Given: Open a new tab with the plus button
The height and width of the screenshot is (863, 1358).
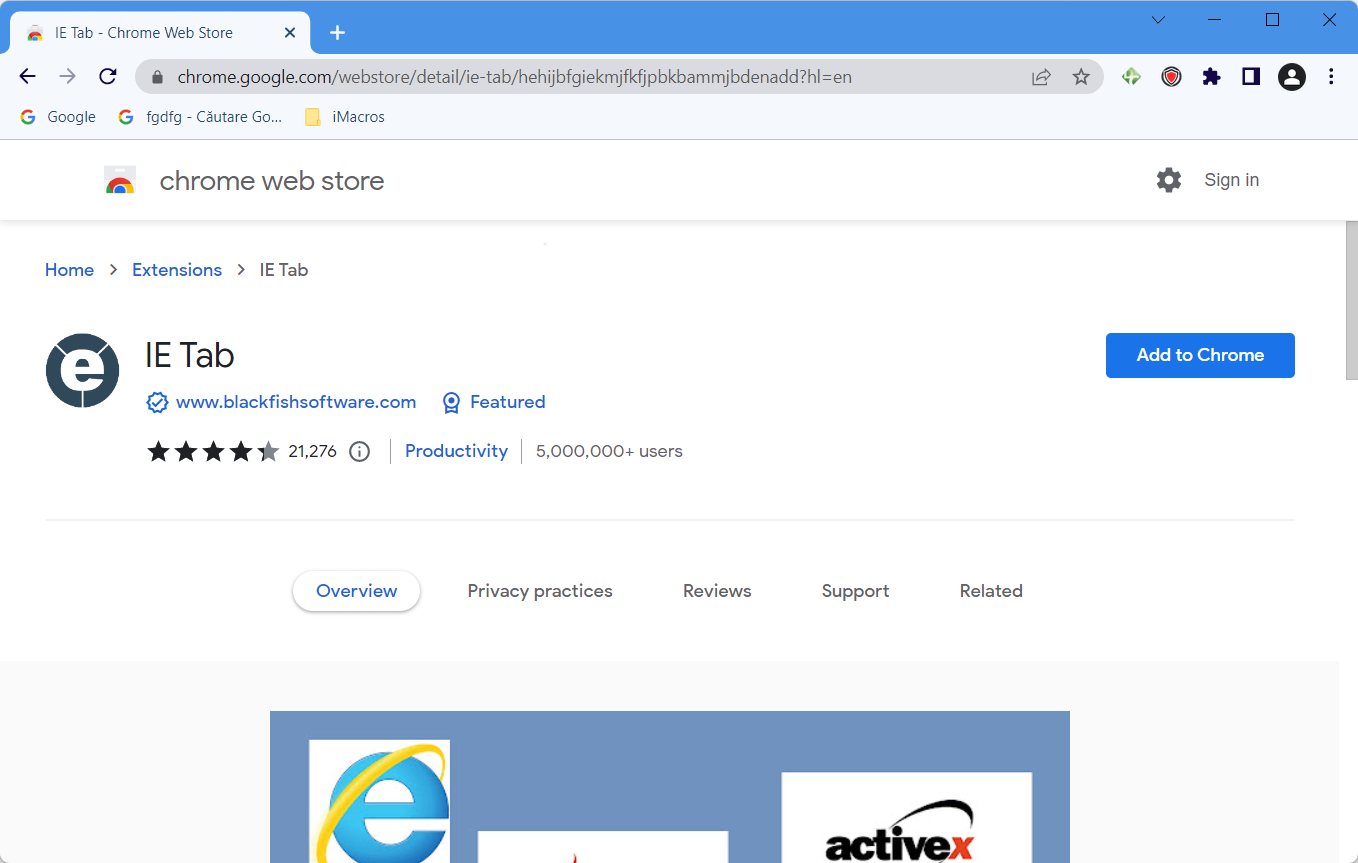Looking at the screenshot, I should (337, 32).
